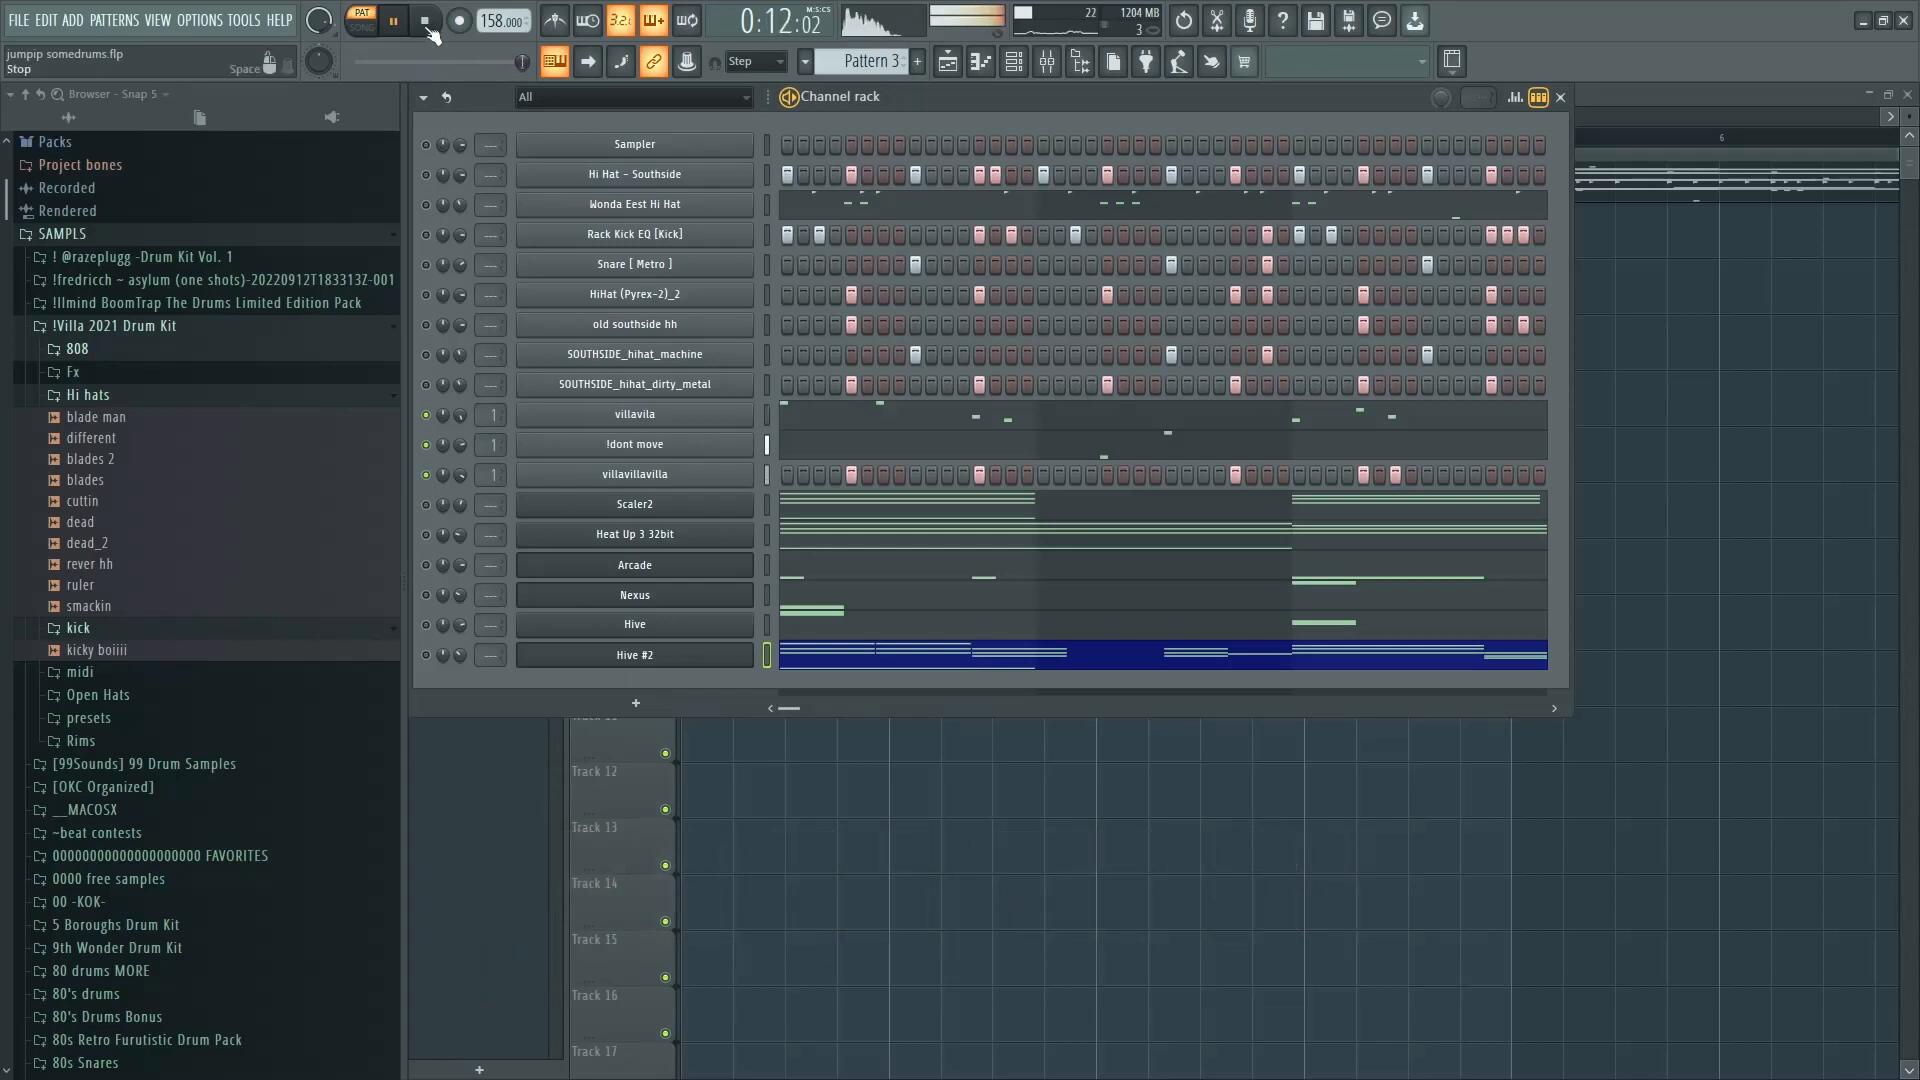Toggle PAT/SONG mode switch

click(362, 20)
